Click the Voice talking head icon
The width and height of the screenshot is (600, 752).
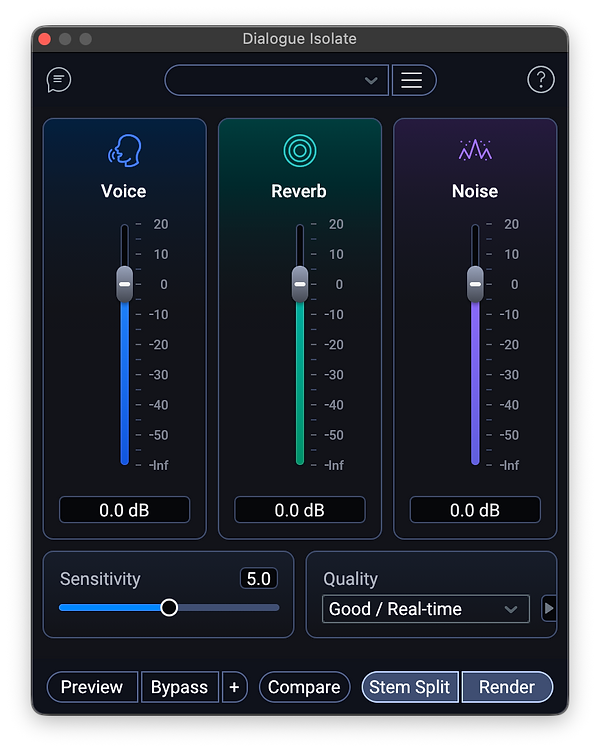coord(125,151)
